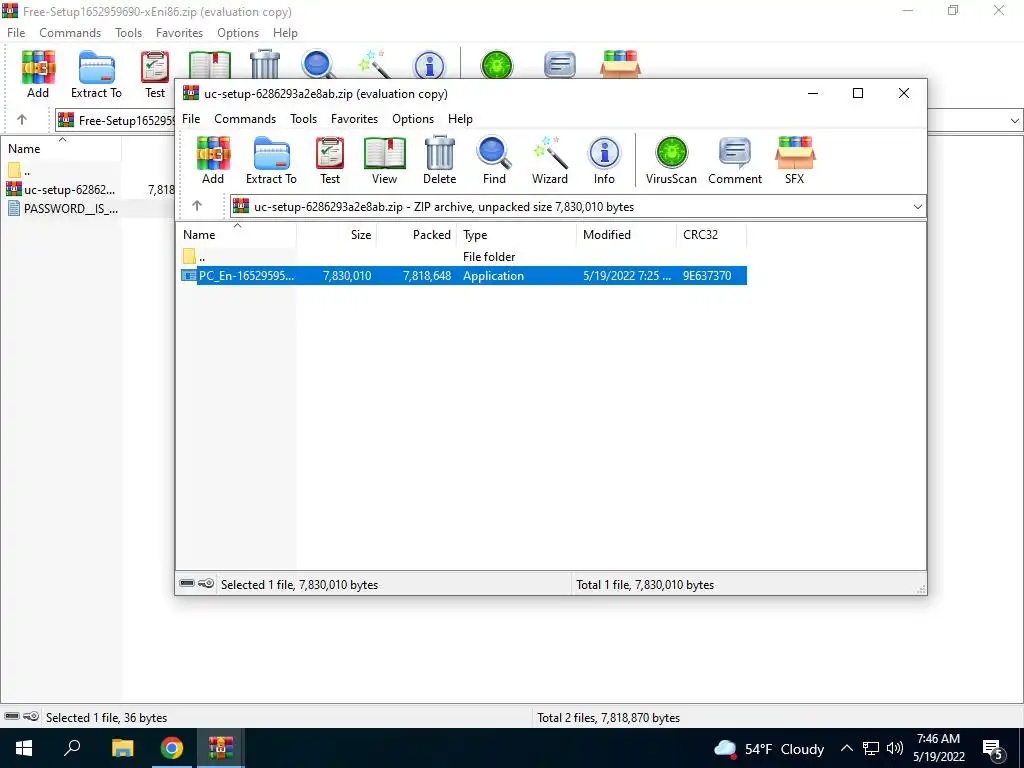Click Add in the front uc-setup window
Screen dimensions: 1024x768
point(213,161)
